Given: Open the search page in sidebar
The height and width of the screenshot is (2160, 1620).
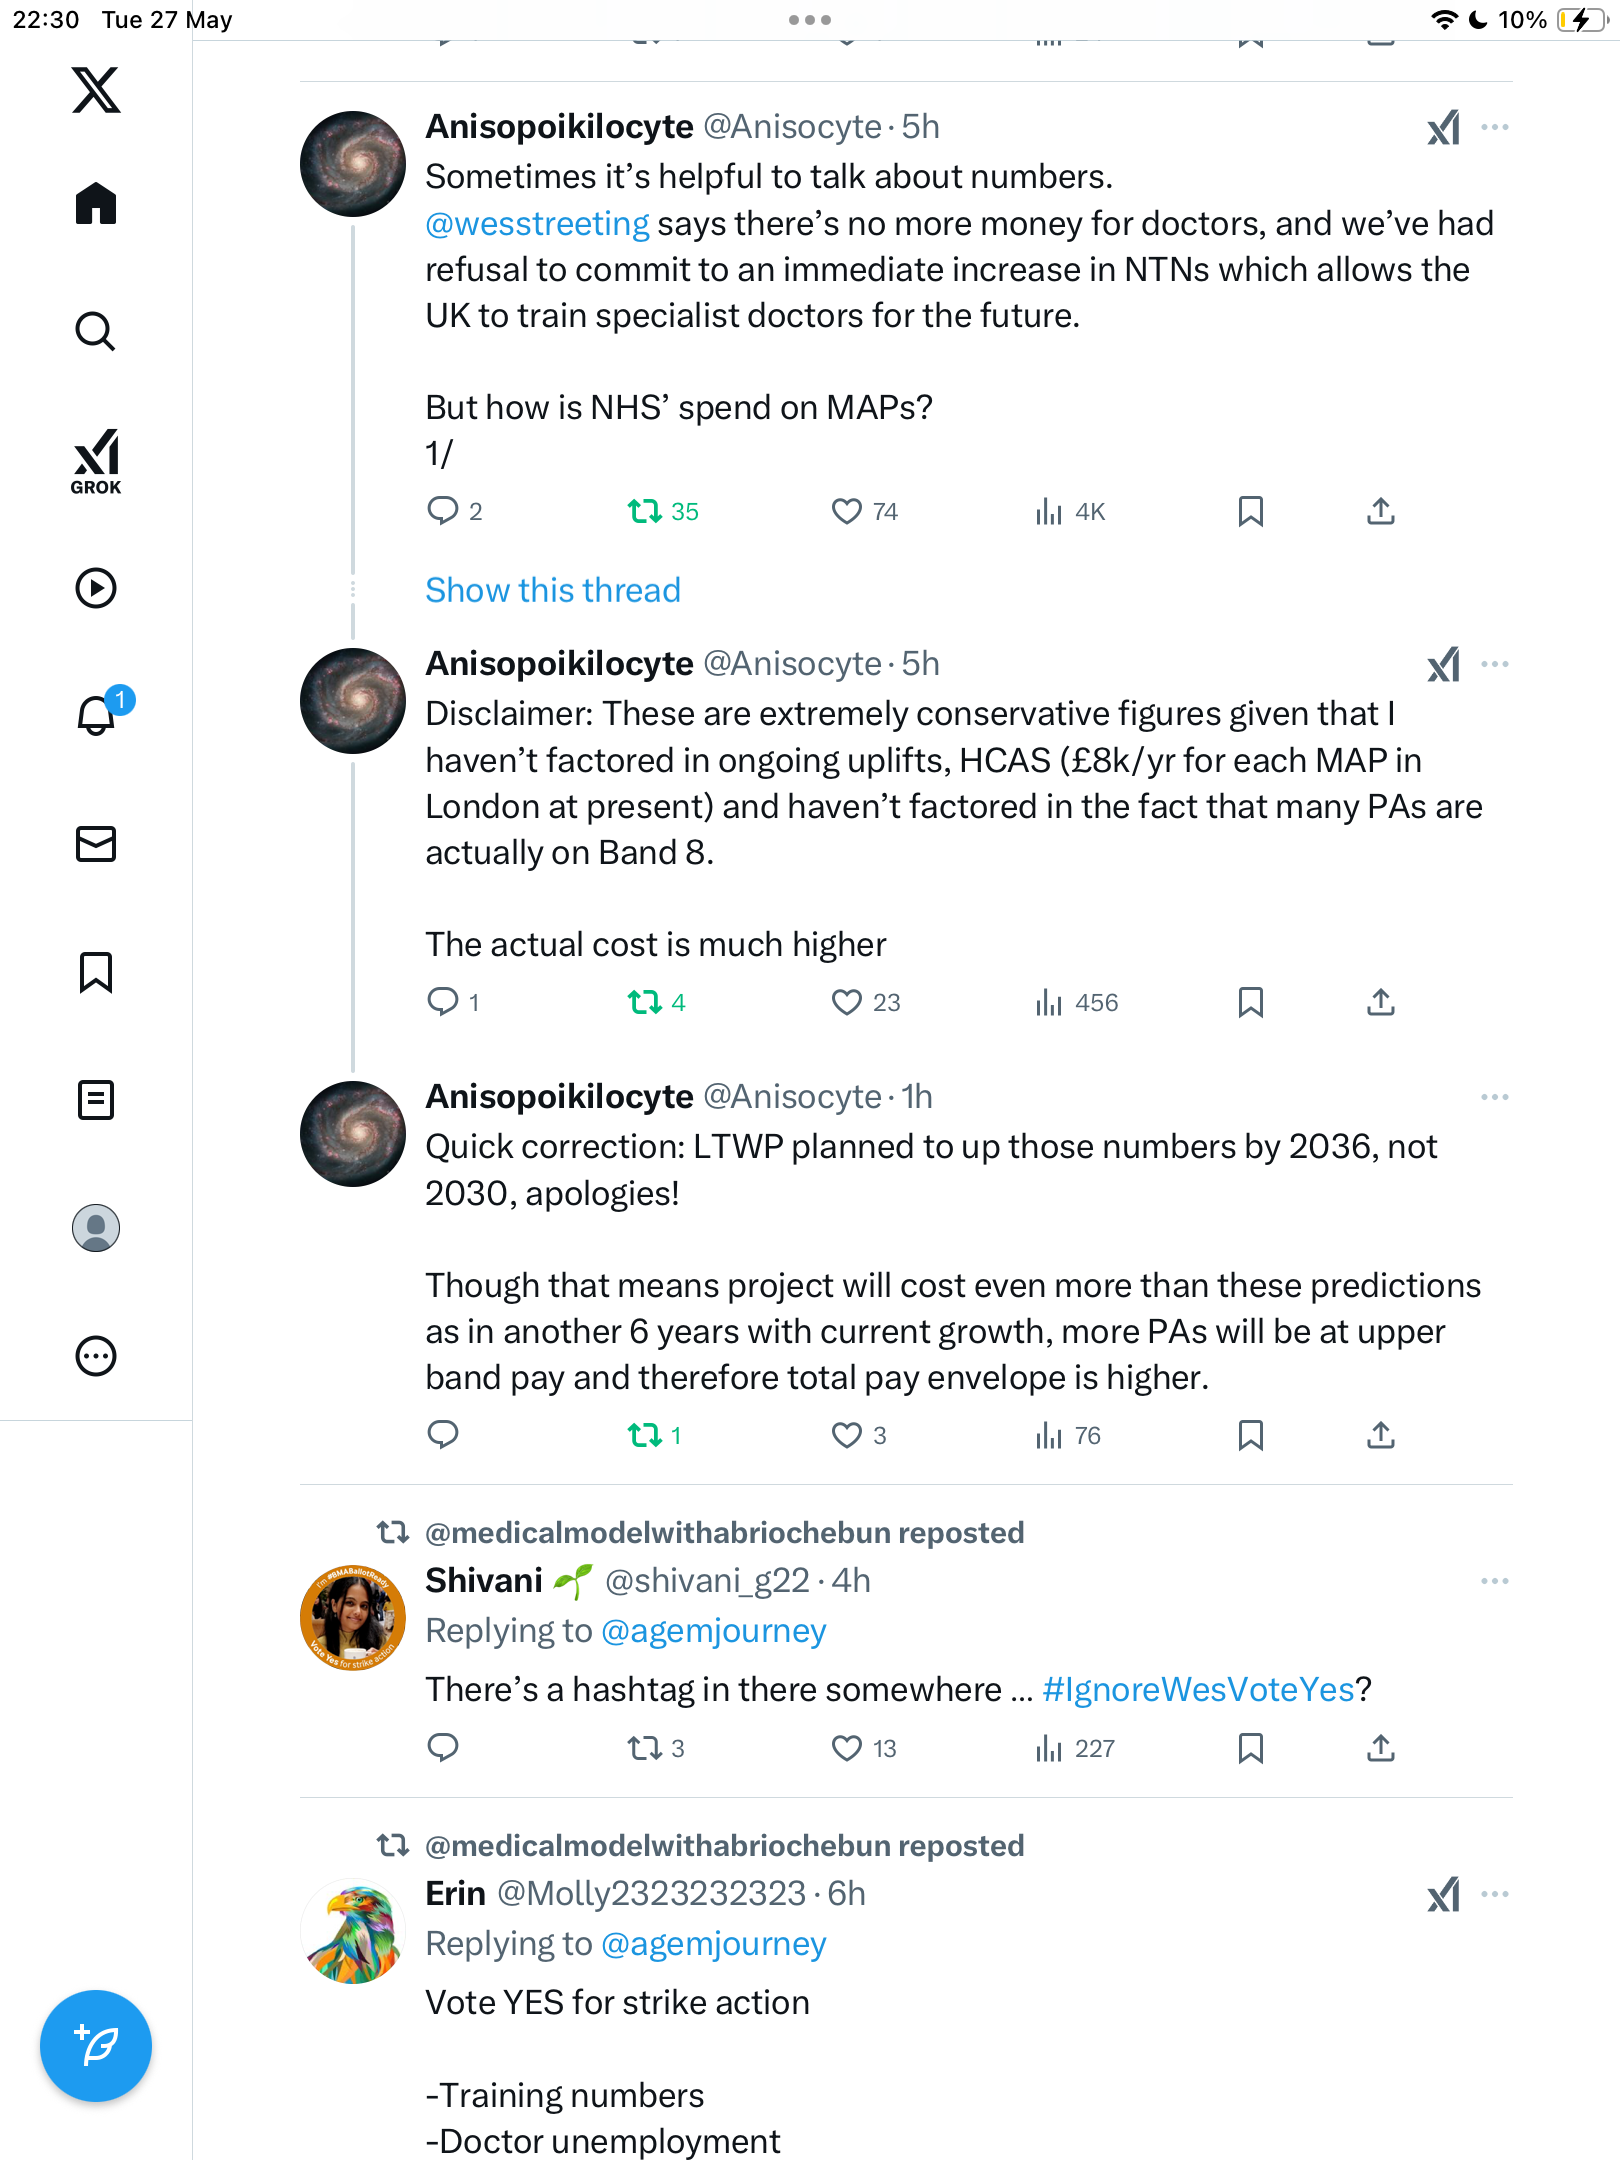Looking at the screenshot, I should point(96,331).
